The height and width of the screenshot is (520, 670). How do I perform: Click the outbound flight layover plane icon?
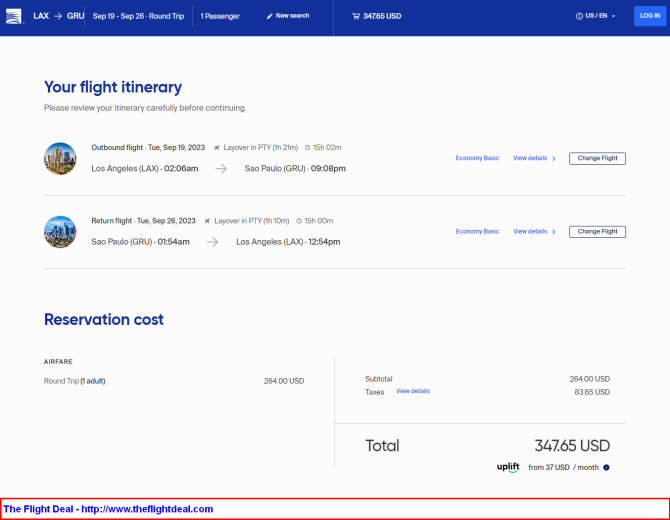click(217, 148)
